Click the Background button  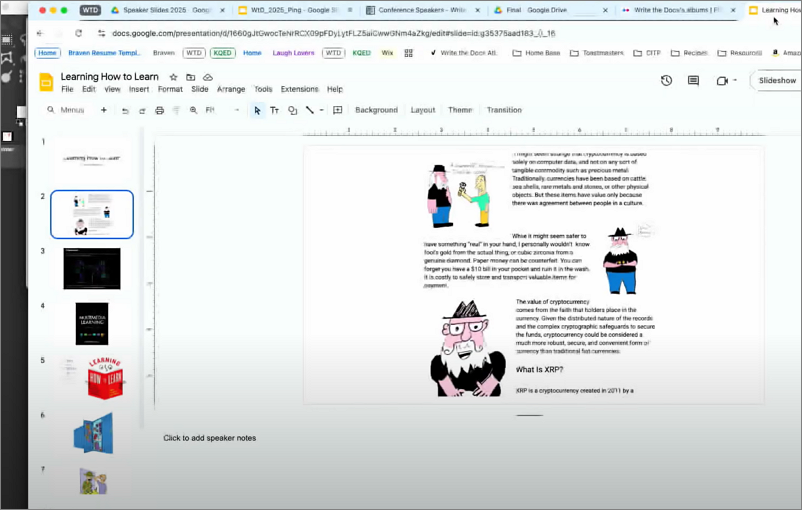[376, 110]
